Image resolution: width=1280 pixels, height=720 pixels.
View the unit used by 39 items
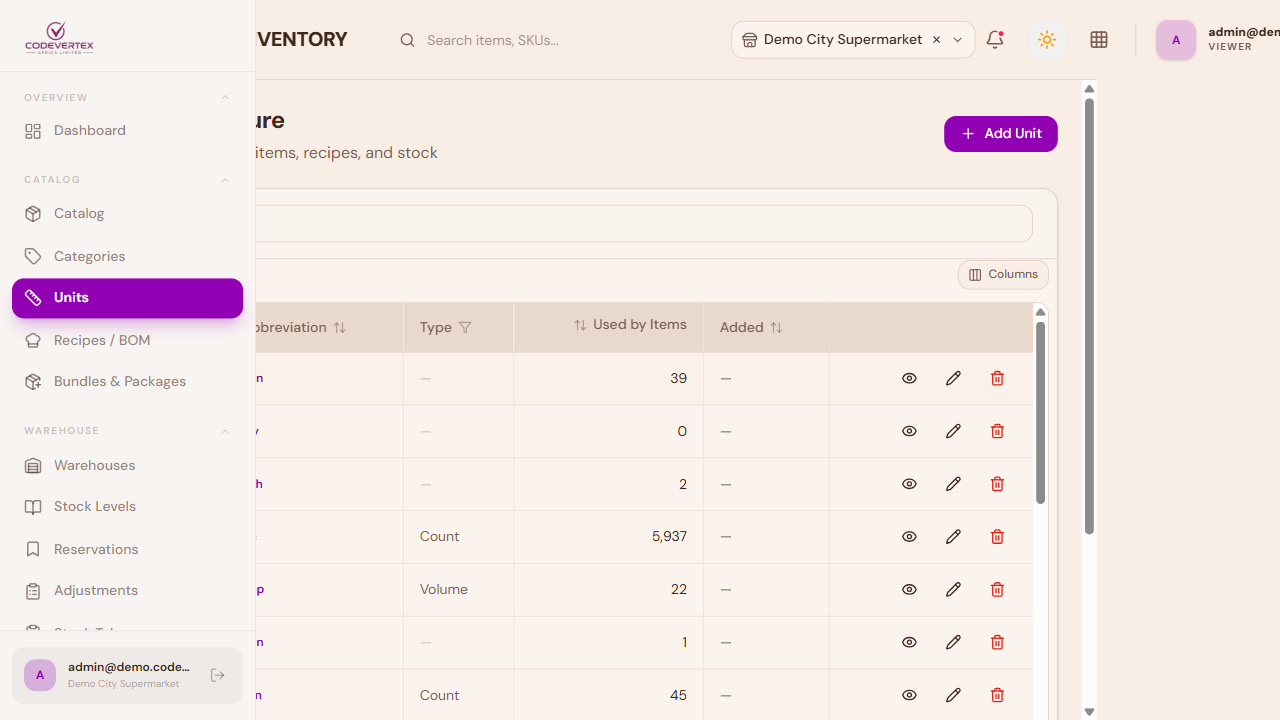tap(909, 378)
